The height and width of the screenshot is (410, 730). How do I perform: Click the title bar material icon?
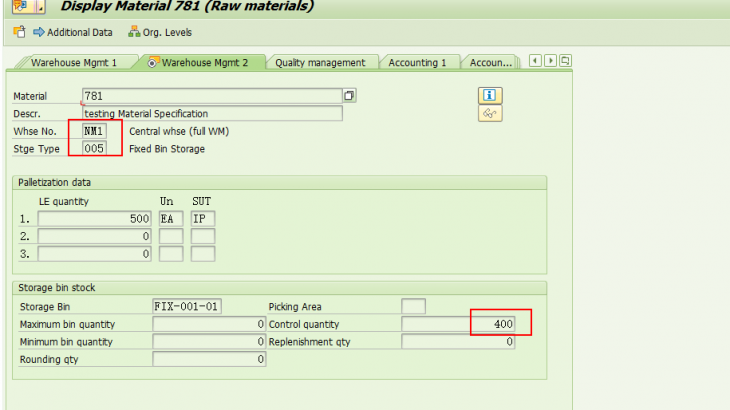click(20, 6)
